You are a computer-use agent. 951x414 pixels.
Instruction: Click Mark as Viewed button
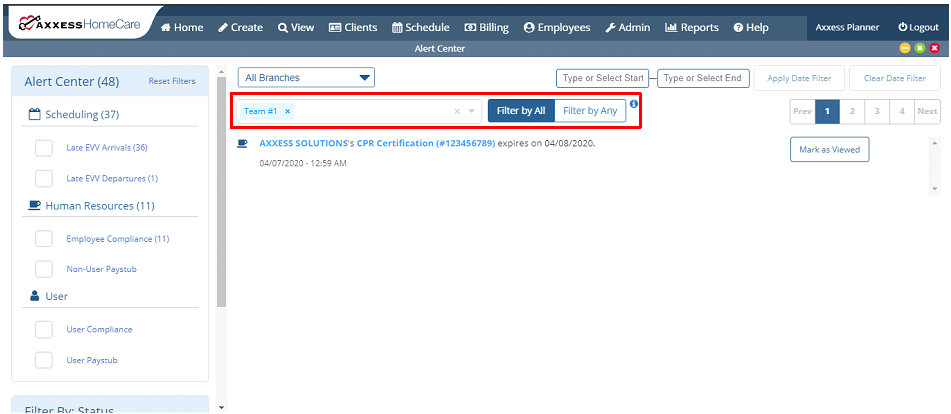(829, 149)
